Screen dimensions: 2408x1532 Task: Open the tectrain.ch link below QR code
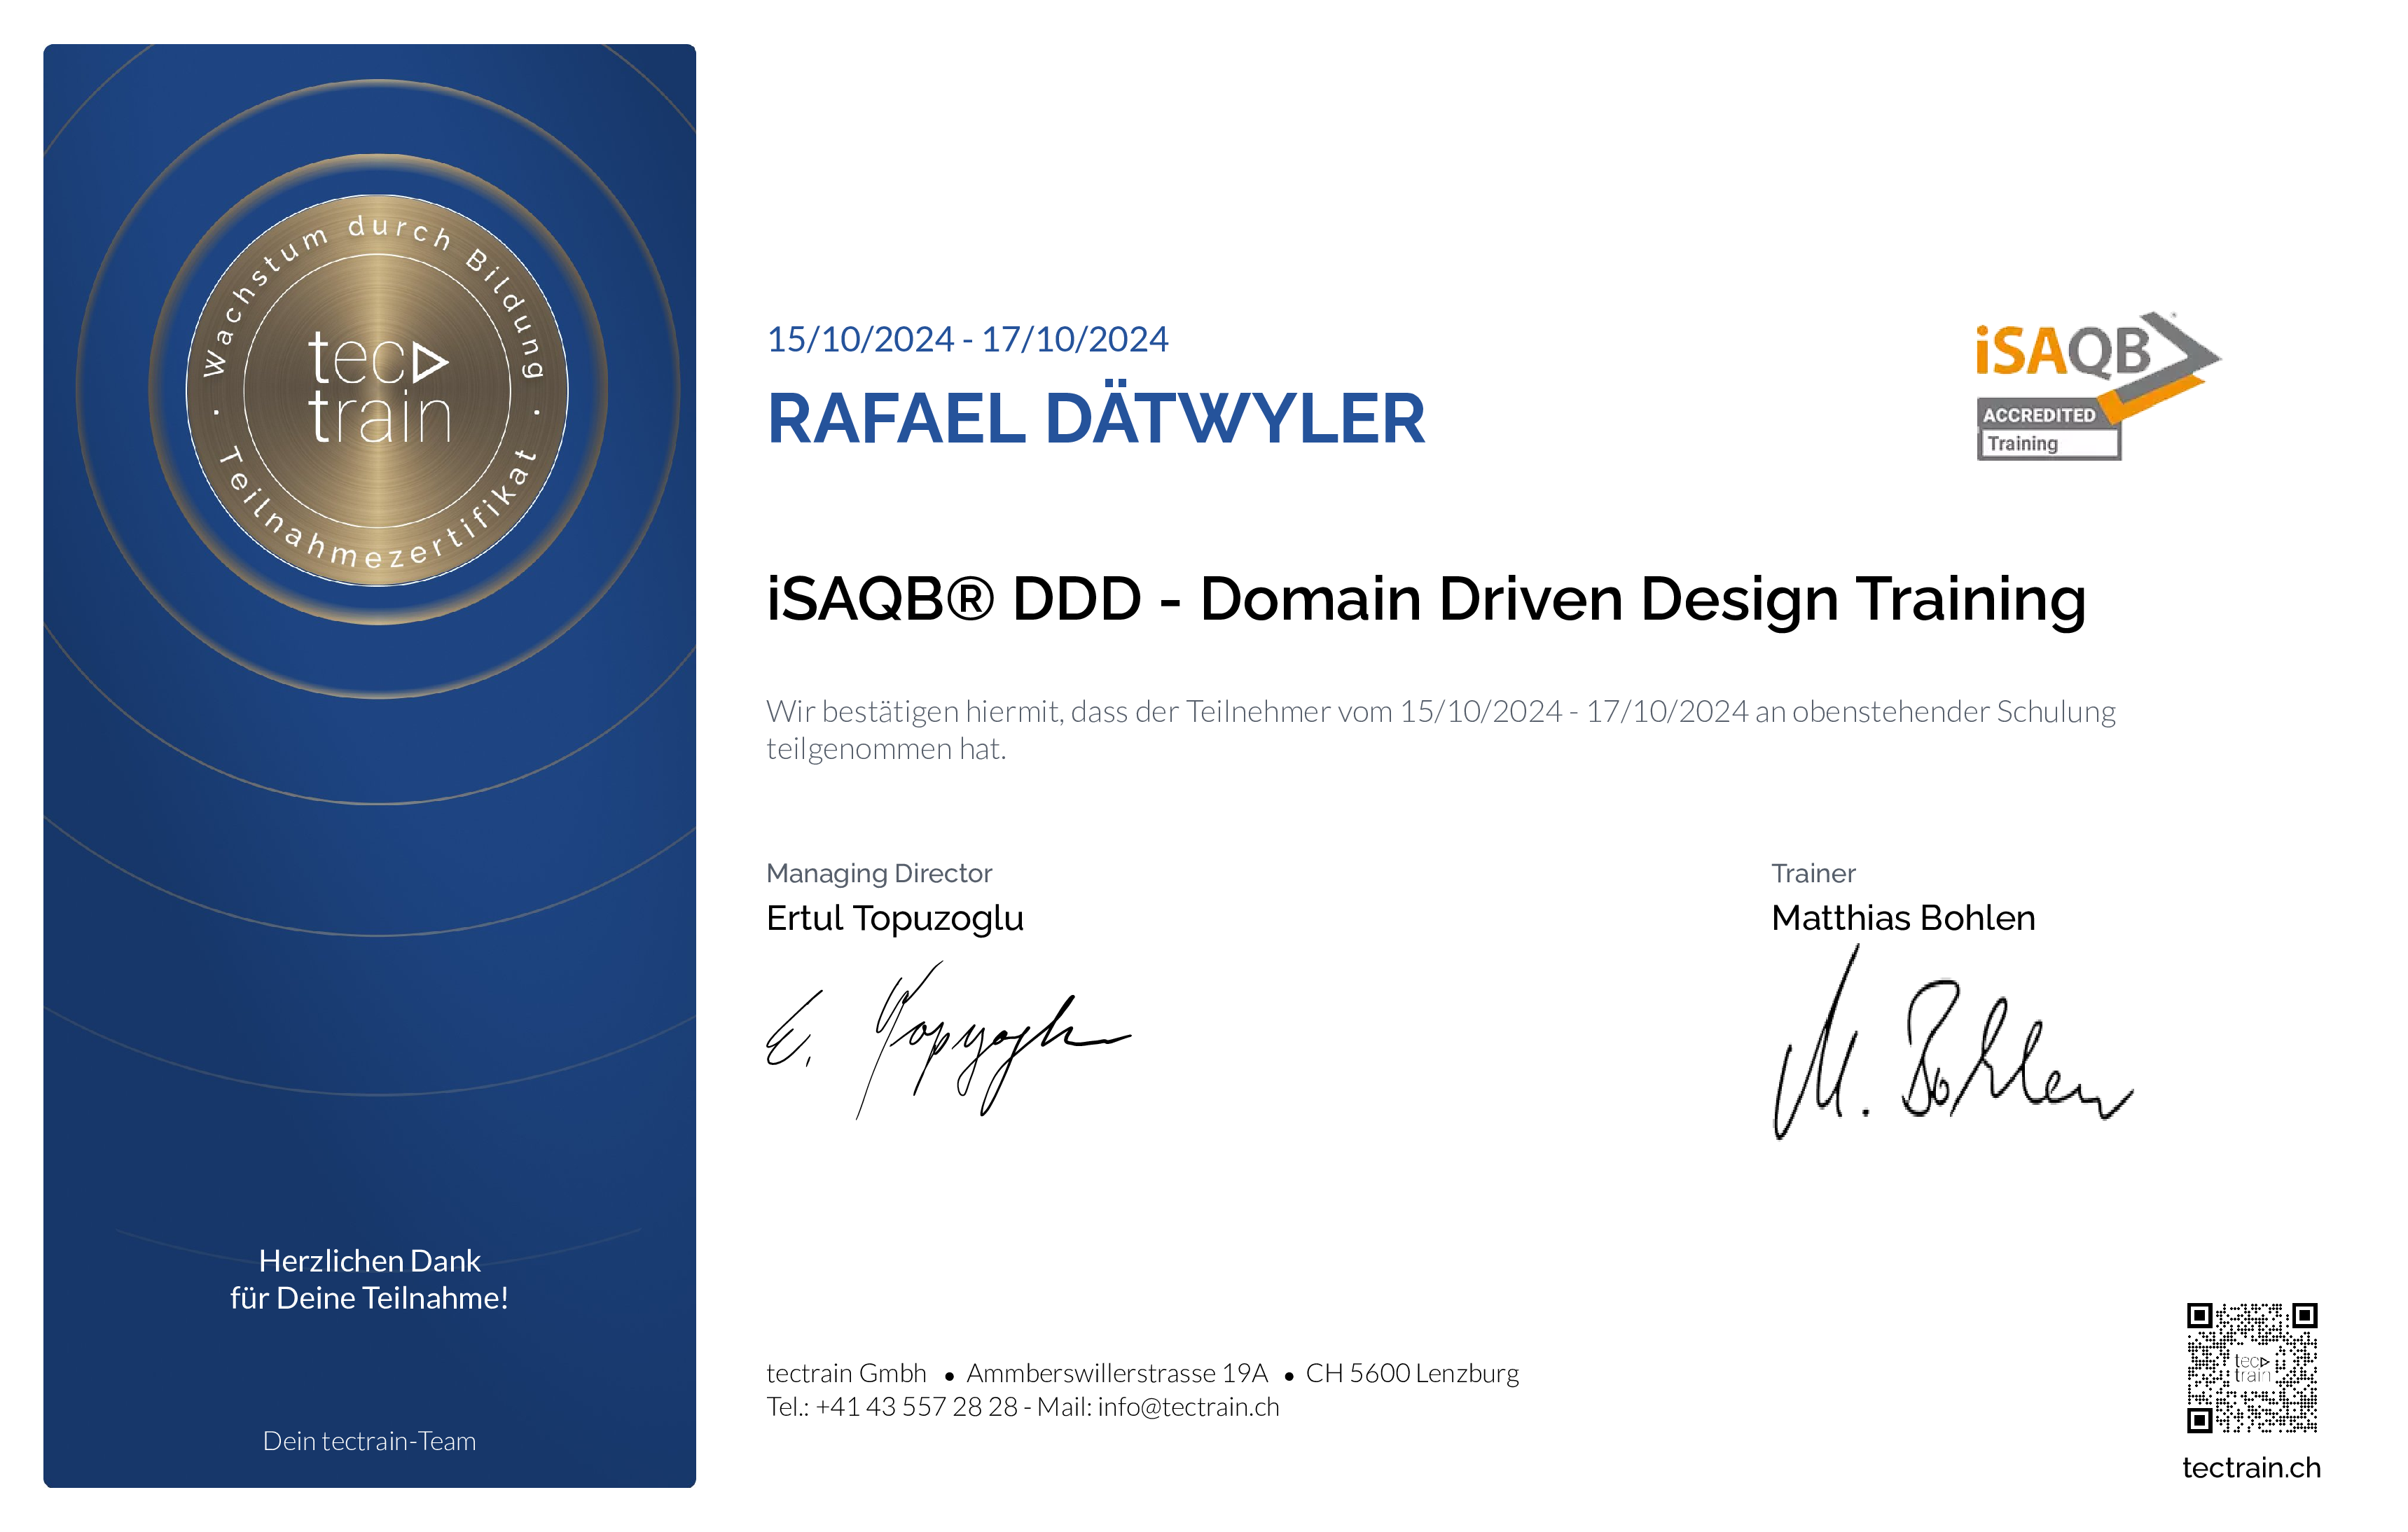click(x=2251, y=1467)
